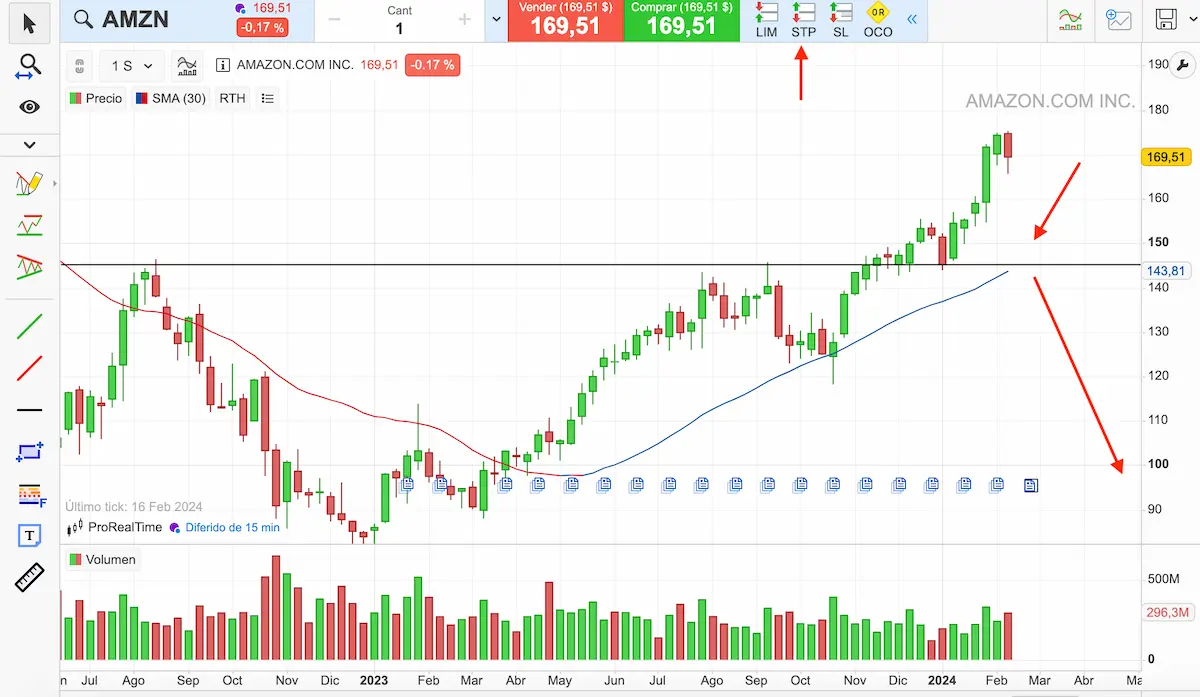Increase quantity with the plus button
This screenshot has height=697, width=1200.
(464, 20)
